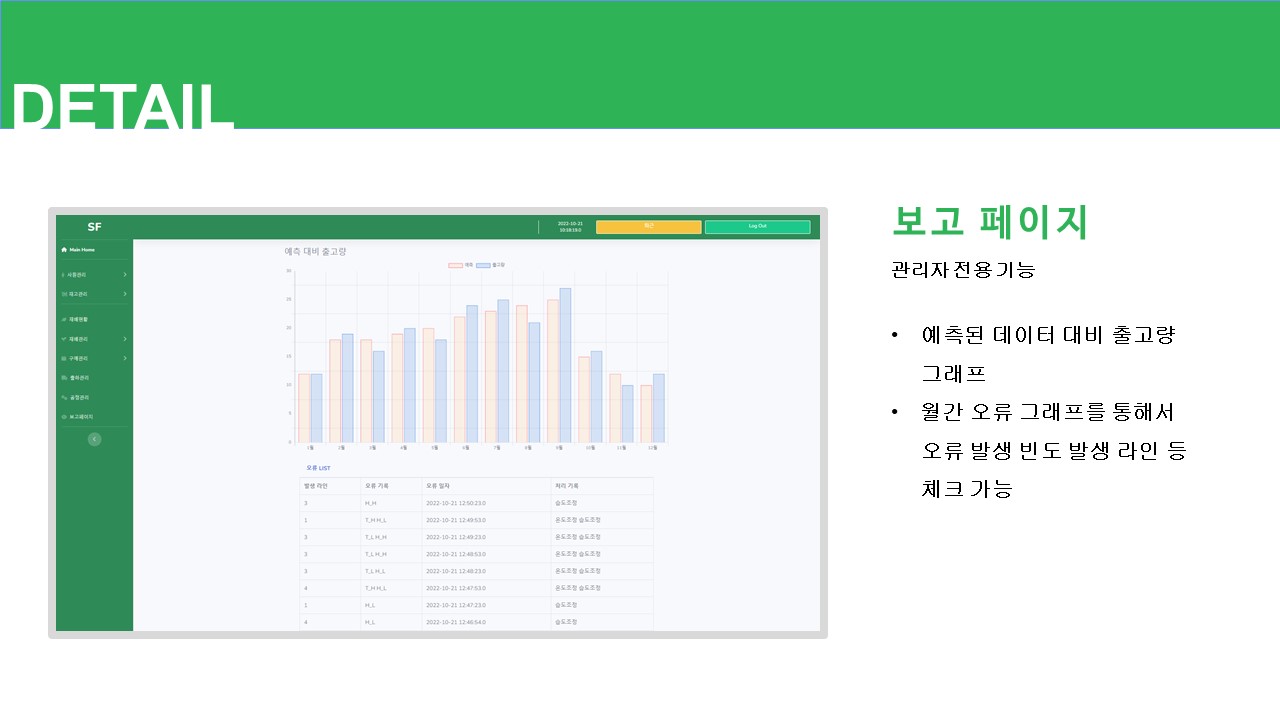Click the 1월 axis label
The height and width of the screenshot is (720, 1280).
point(310,448)
